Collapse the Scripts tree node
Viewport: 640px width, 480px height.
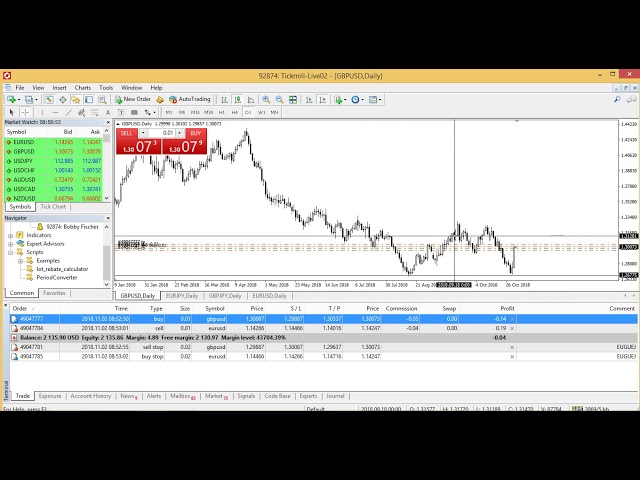10,252
